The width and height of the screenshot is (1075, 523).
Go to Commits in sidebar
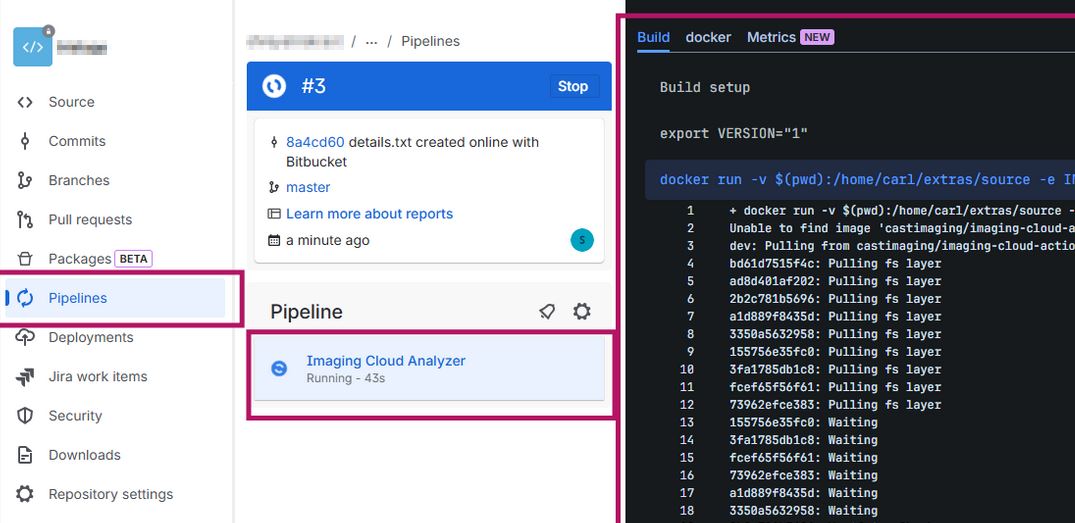pos(76,141)
